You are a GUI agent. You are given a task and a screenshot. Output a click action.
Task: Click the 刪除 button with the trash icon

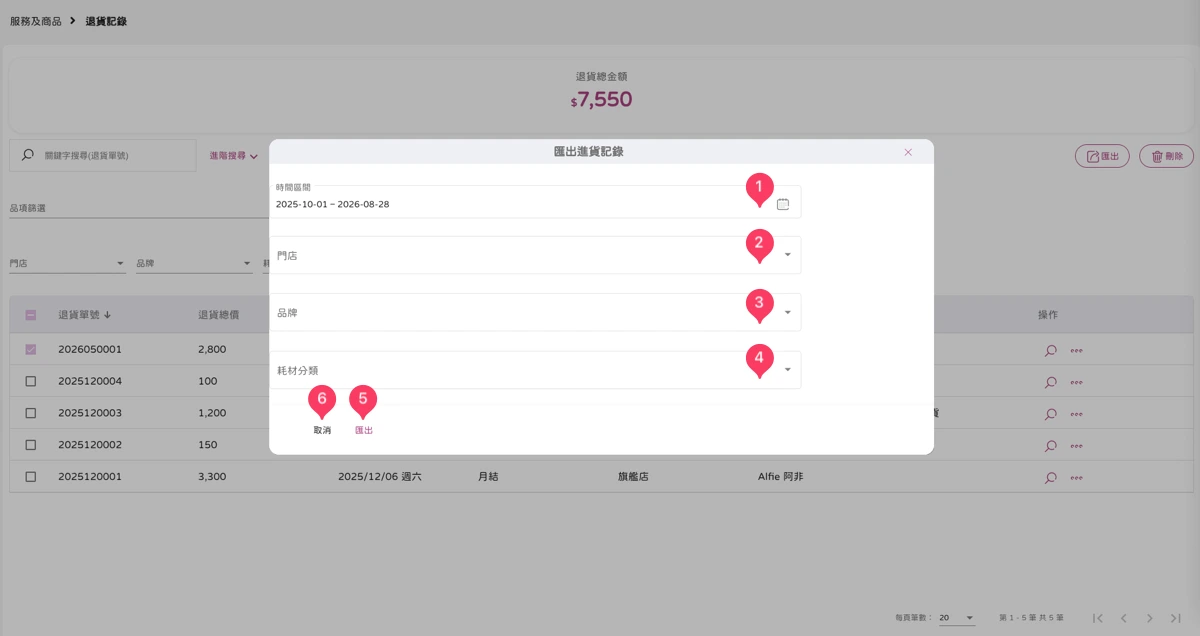coord(1166,156)
